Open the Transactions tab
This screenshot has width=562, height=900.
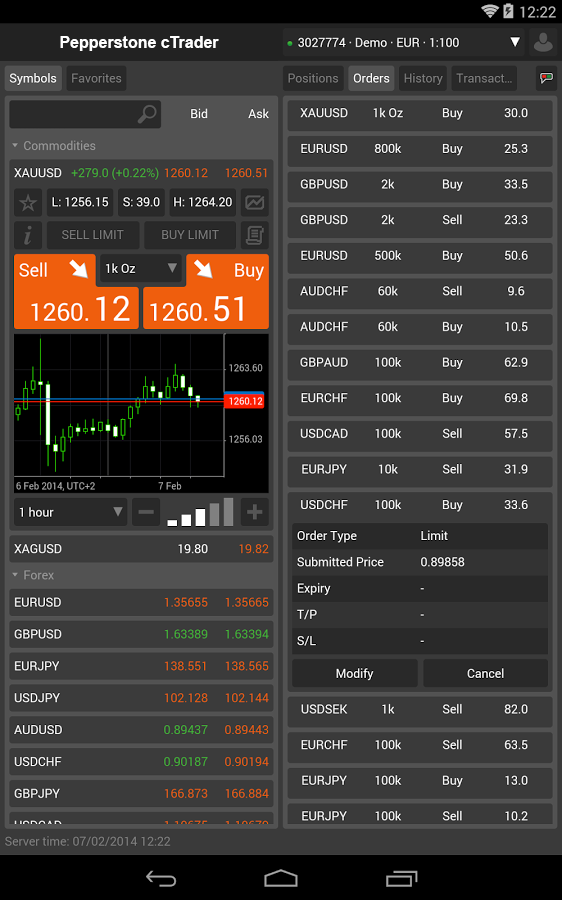pyautogui.click(x=484, y=78)
